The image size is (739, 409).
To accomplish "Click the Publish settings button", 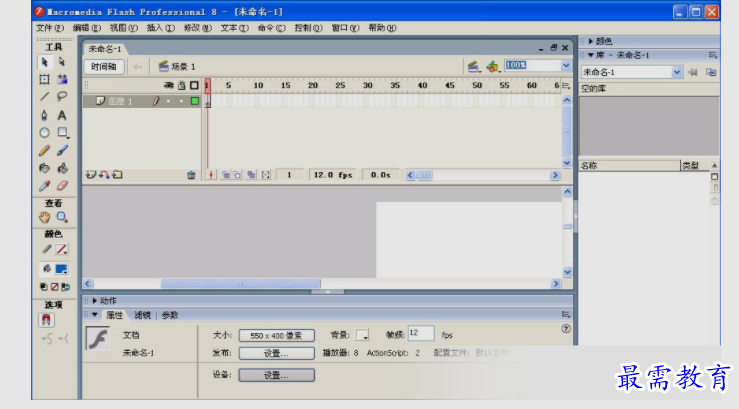I will [x=277, y=353].
